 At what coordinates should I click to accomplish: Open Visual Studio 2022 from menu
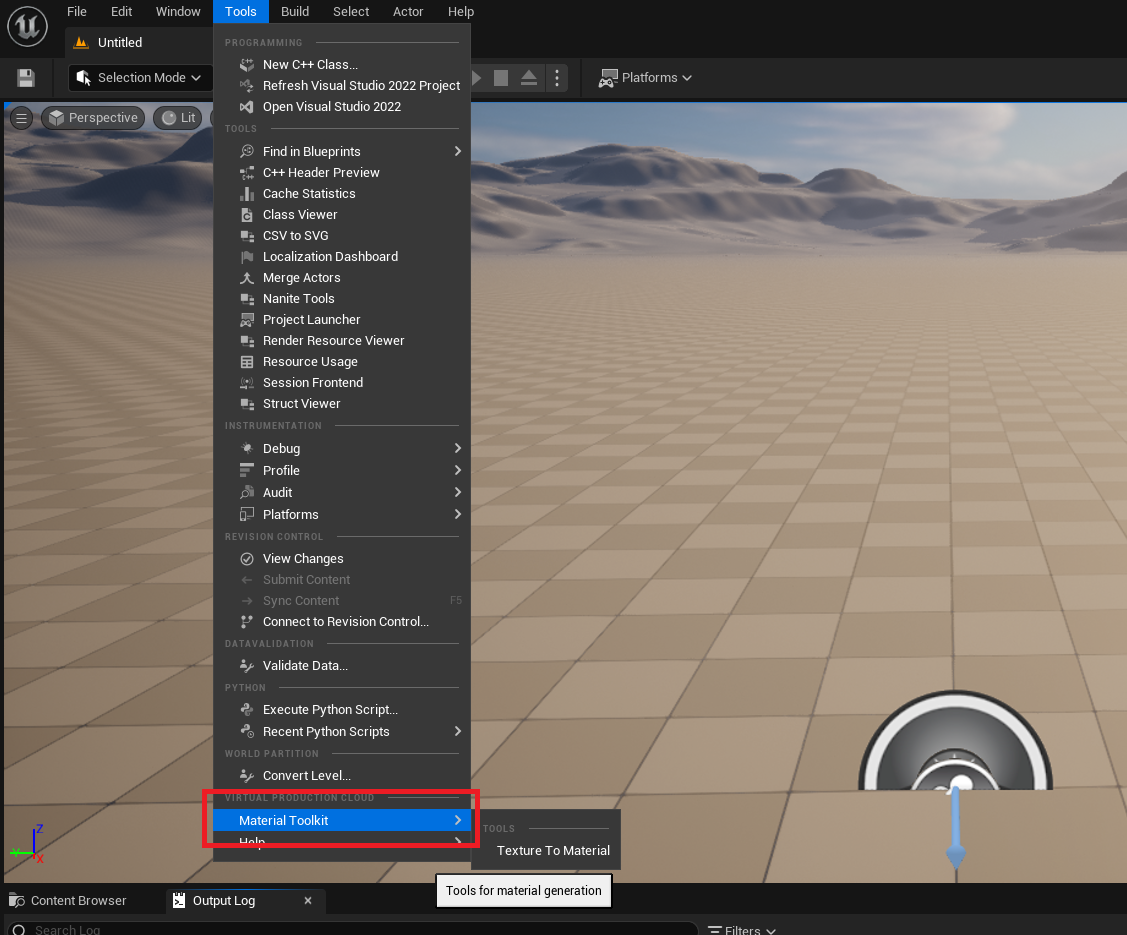331,106
